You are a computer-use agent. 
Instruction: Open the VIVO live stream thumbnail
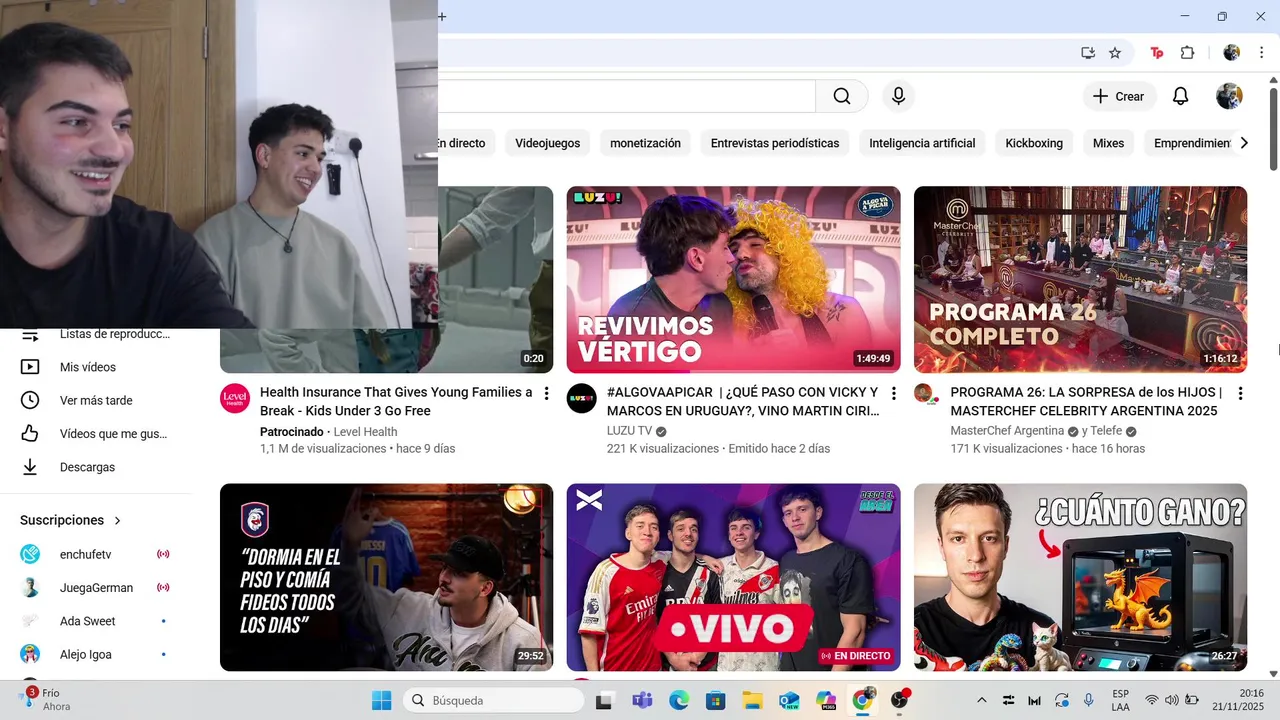tap(733, 577)
